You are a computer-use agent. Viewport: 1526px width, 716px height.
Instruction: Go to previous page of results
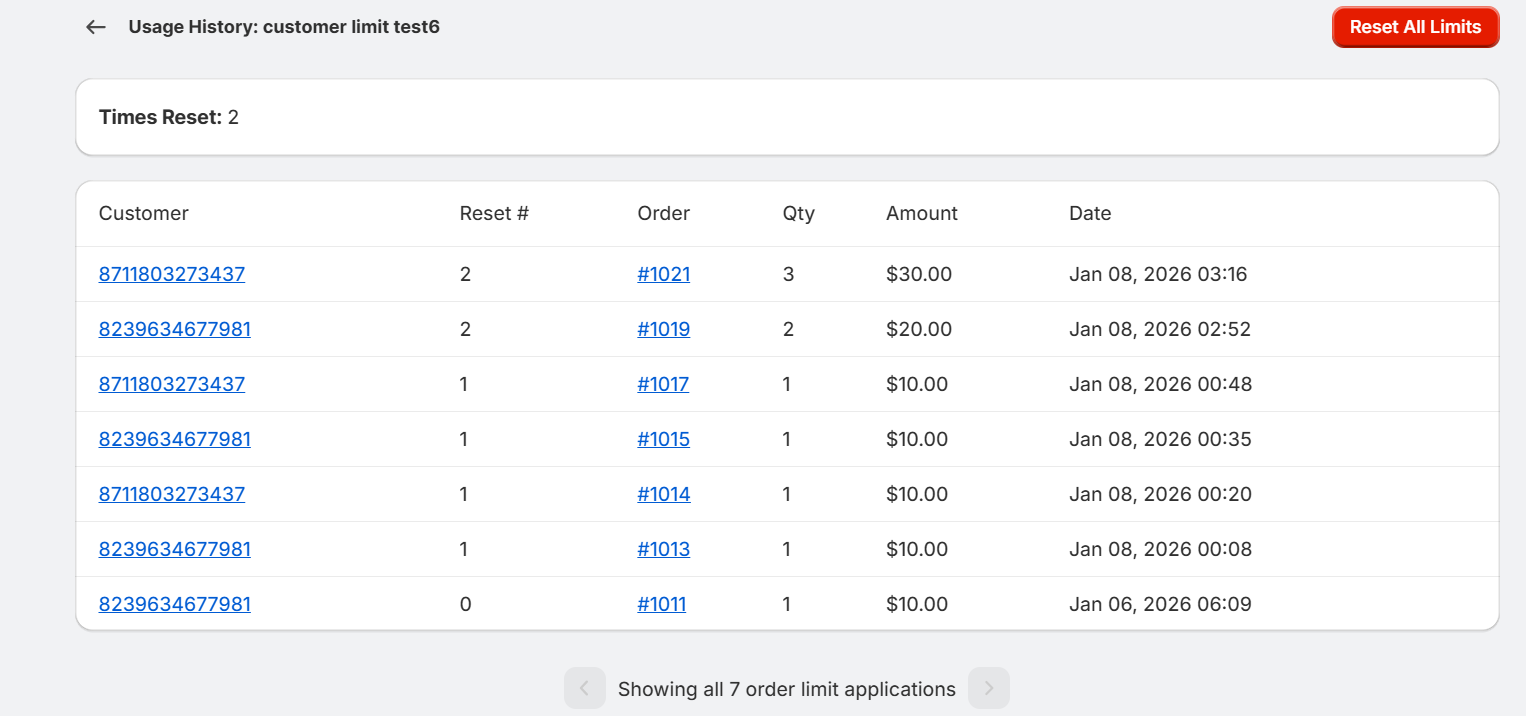click(x=585, y=689)
